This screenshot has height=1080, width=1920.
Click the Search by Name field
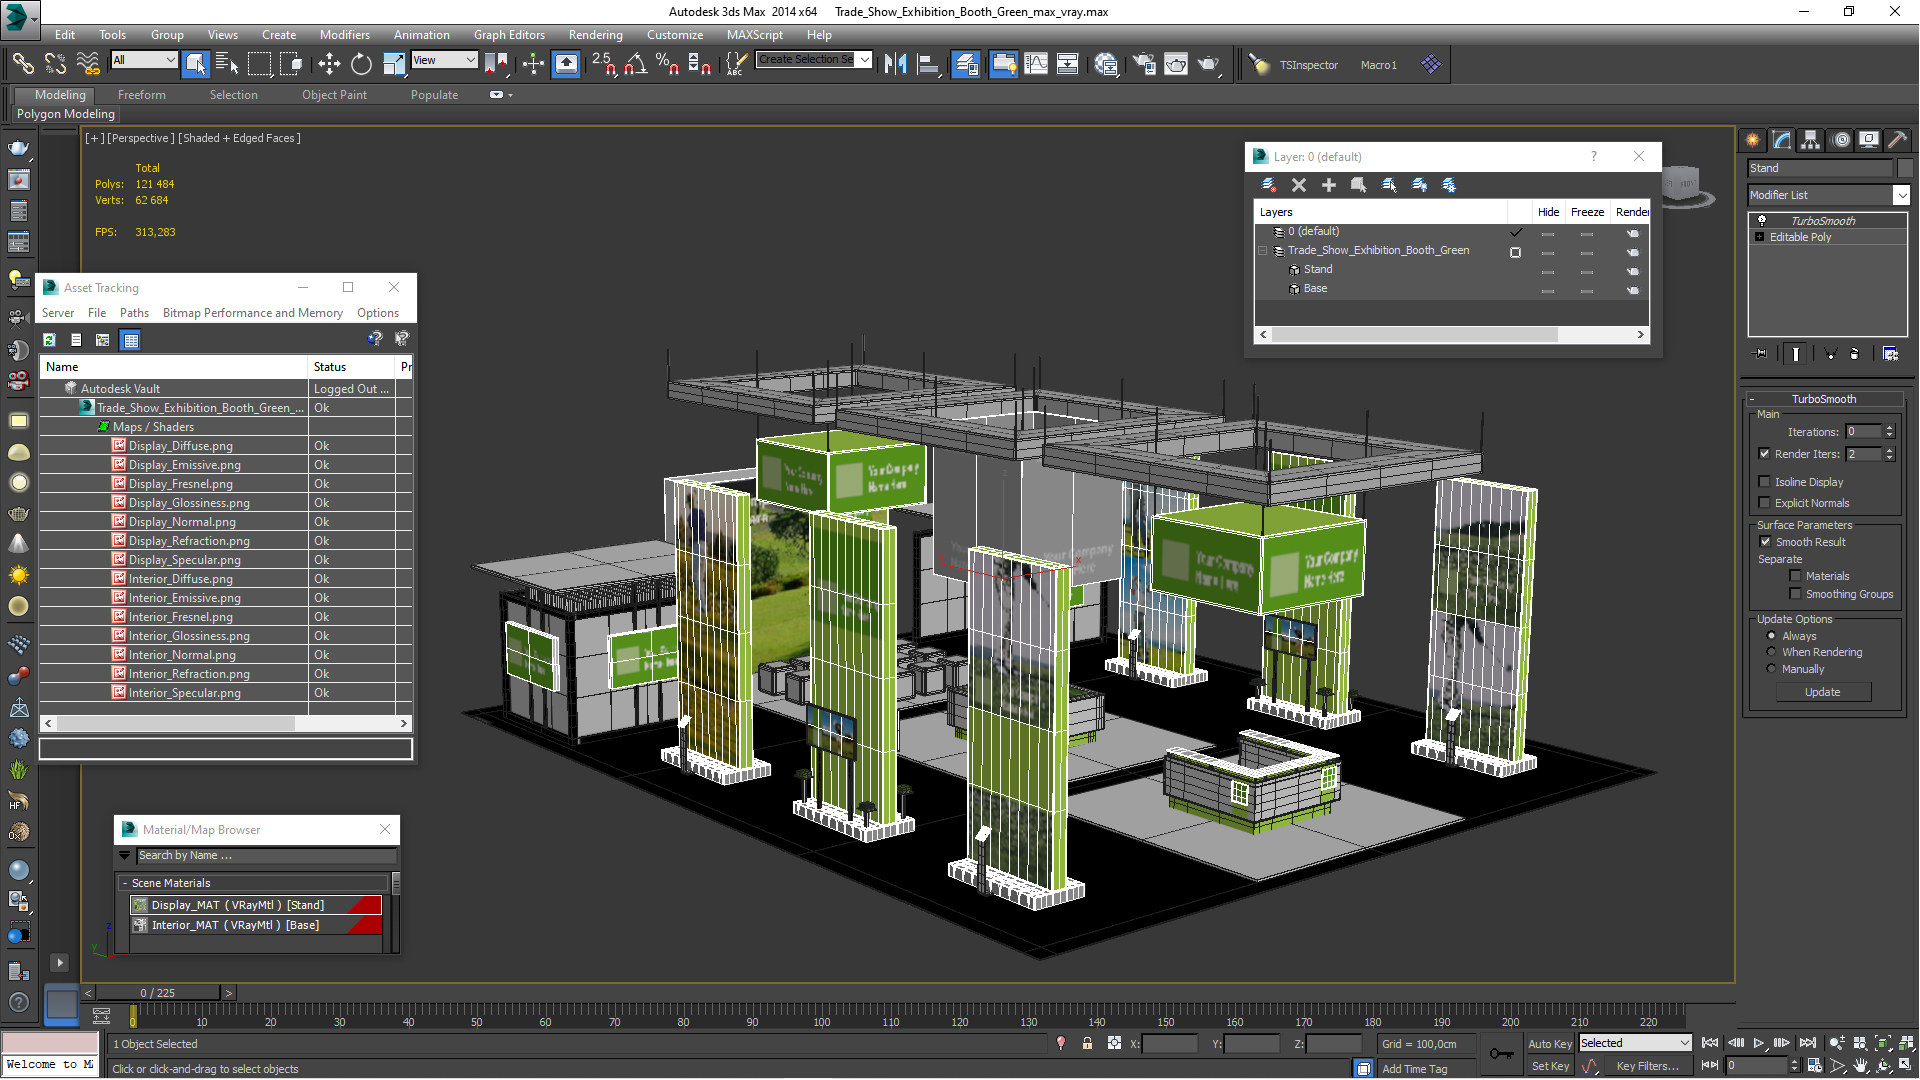coord(266,856)
